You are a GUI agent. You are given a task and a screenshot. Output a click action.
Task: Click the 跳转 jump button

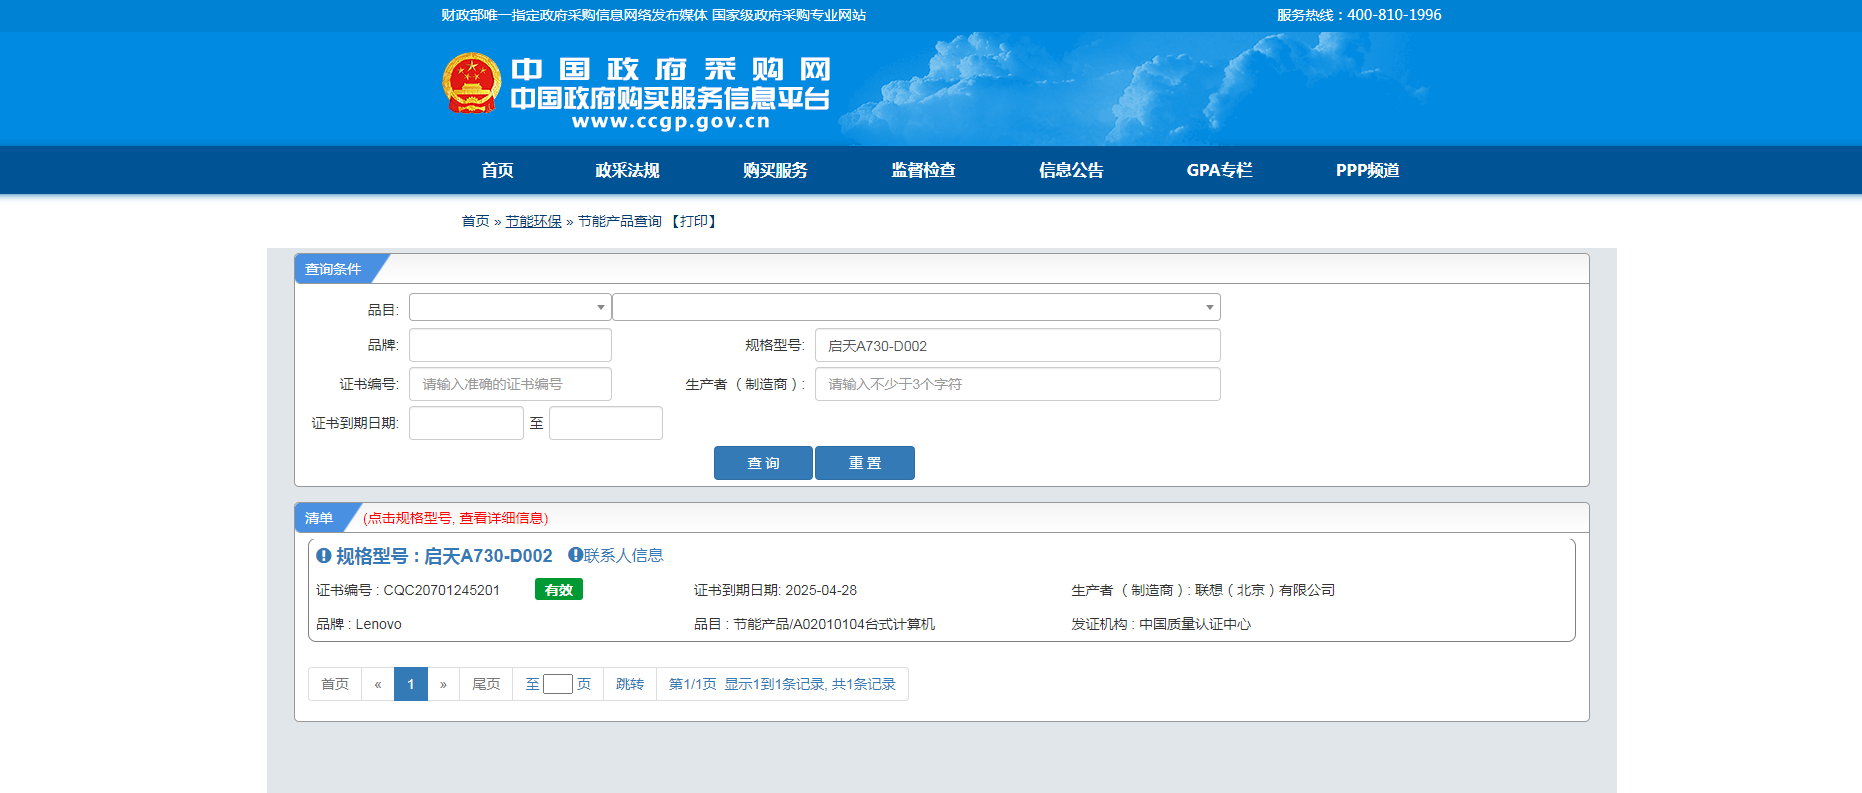630,684
